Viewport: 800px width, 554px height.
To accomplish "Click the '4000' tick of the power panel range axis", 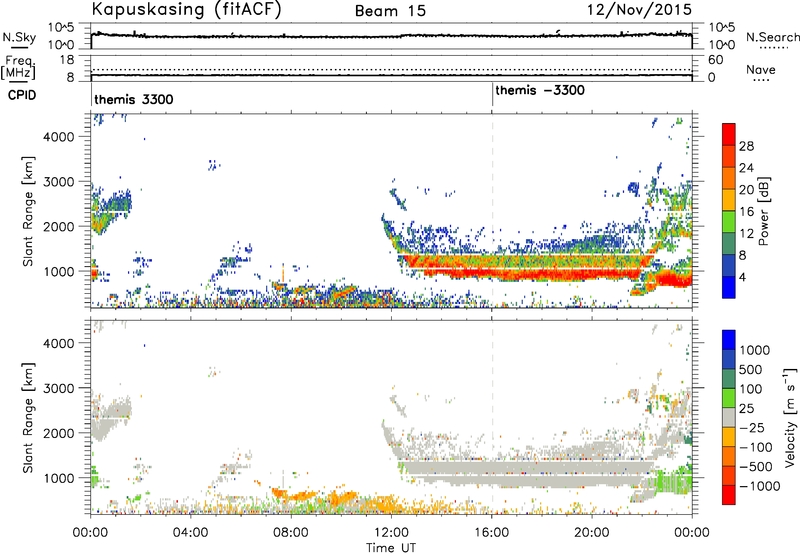I will point(58,137).
